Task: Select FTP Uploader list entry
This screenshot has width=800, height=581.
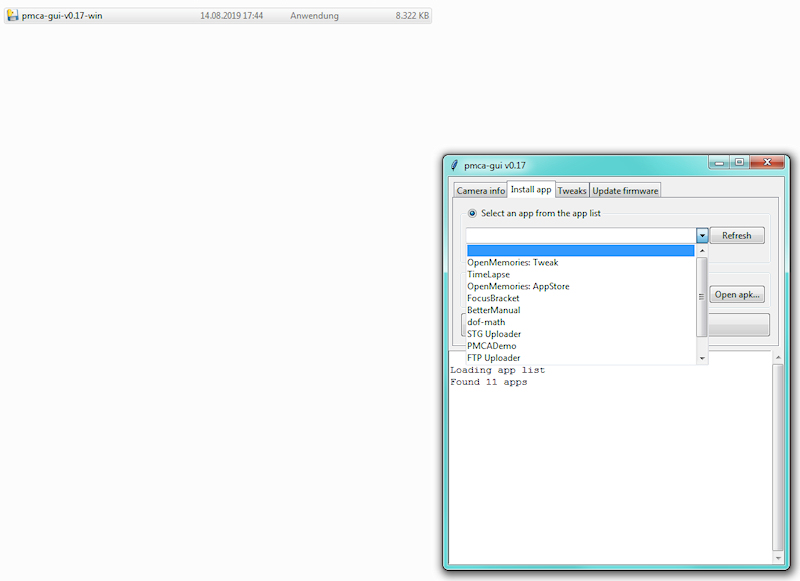Action: pos(493,358)
